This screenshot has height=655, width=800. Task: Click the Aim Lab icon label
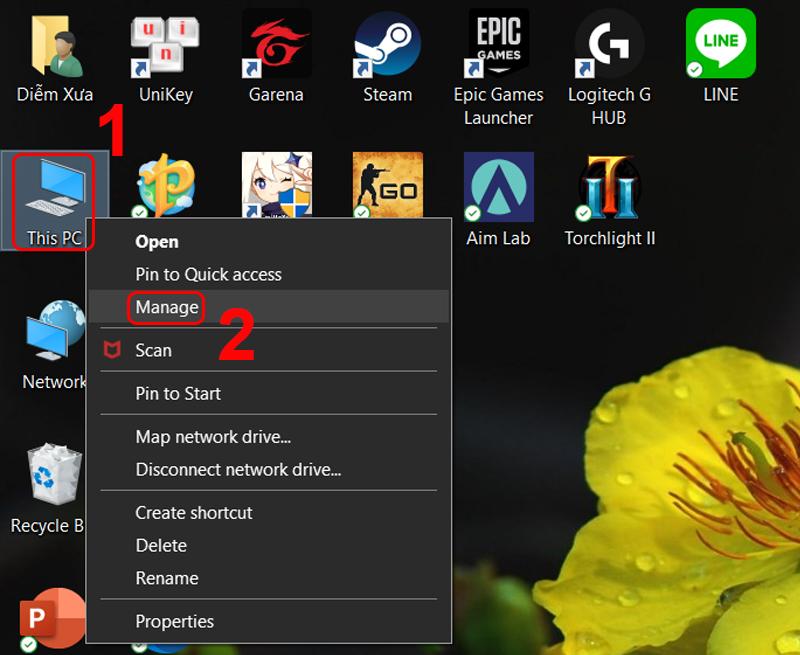[498, 238]
